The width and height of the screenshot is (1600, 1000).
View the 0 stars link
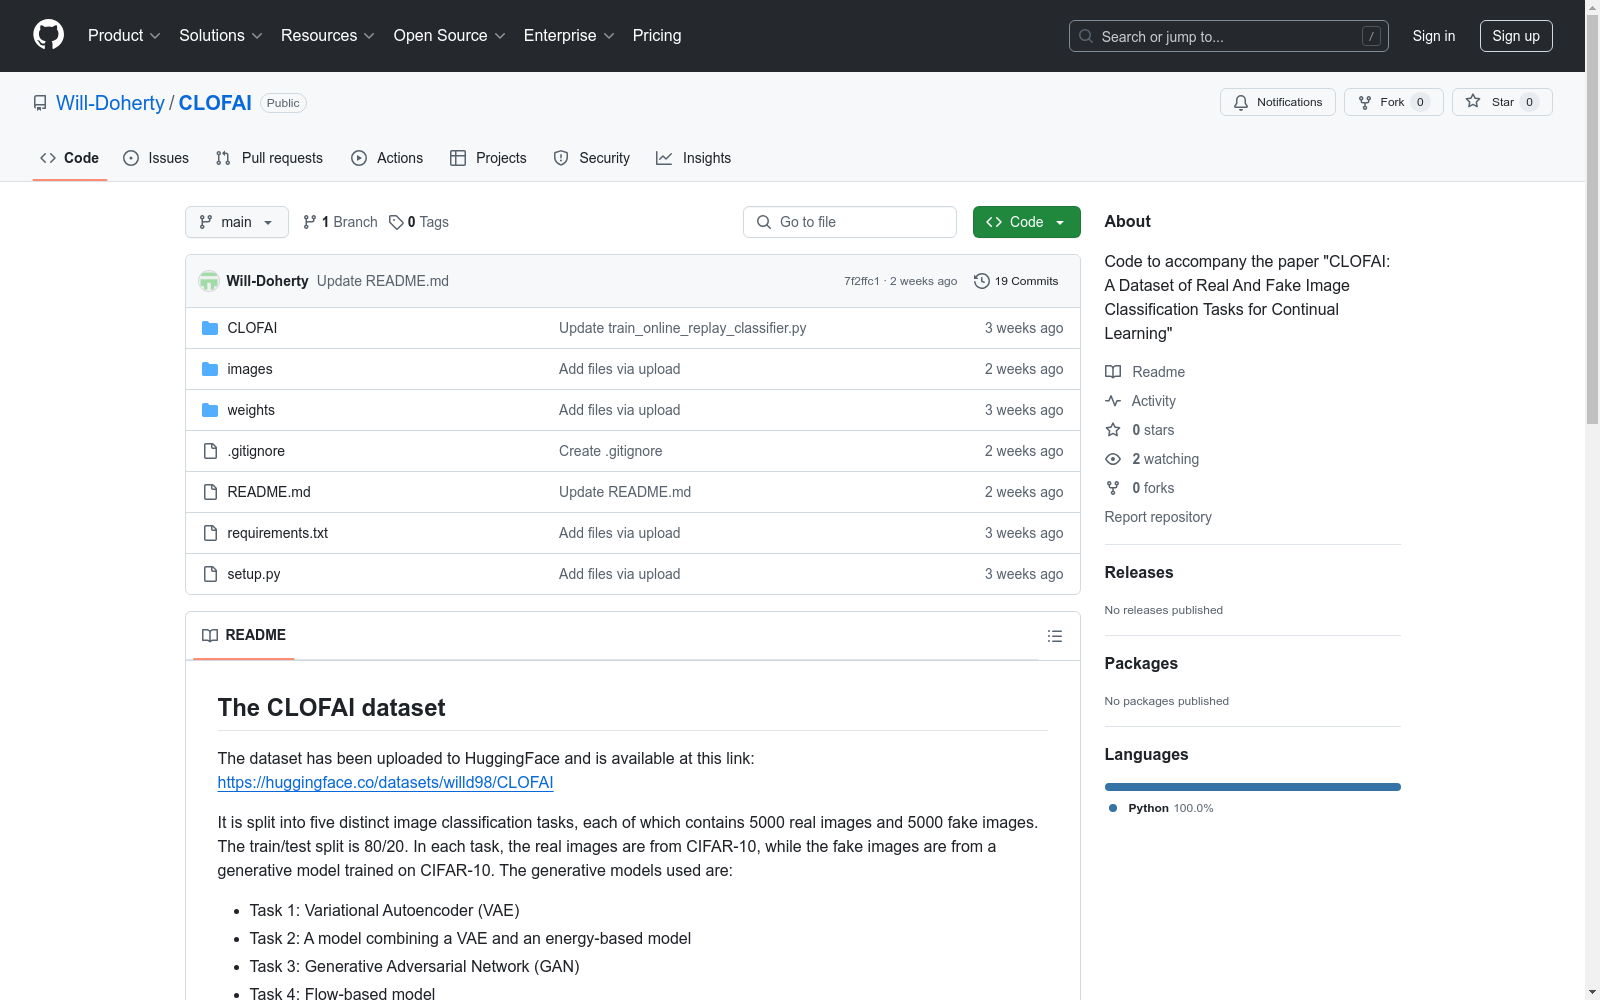coord(1140,430)
